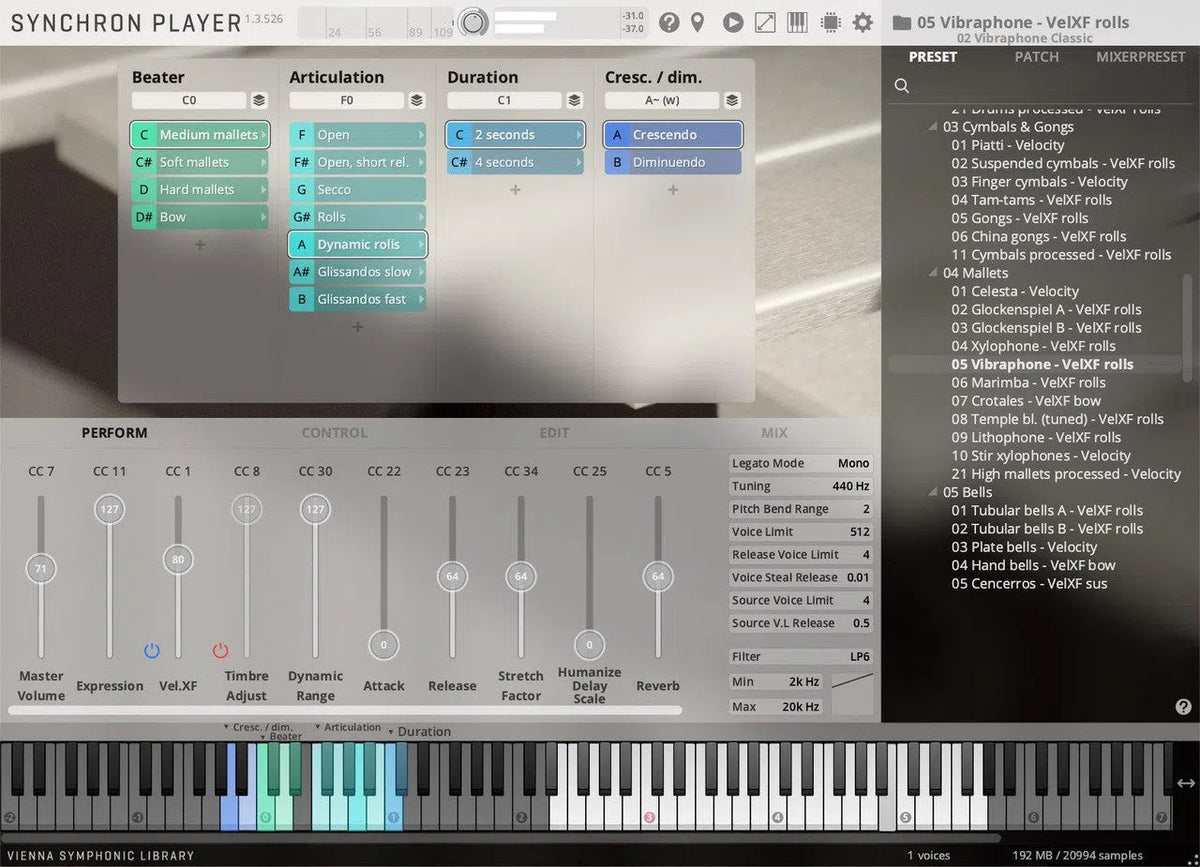Switch to the PATCH tab

tap(1036, 57)
